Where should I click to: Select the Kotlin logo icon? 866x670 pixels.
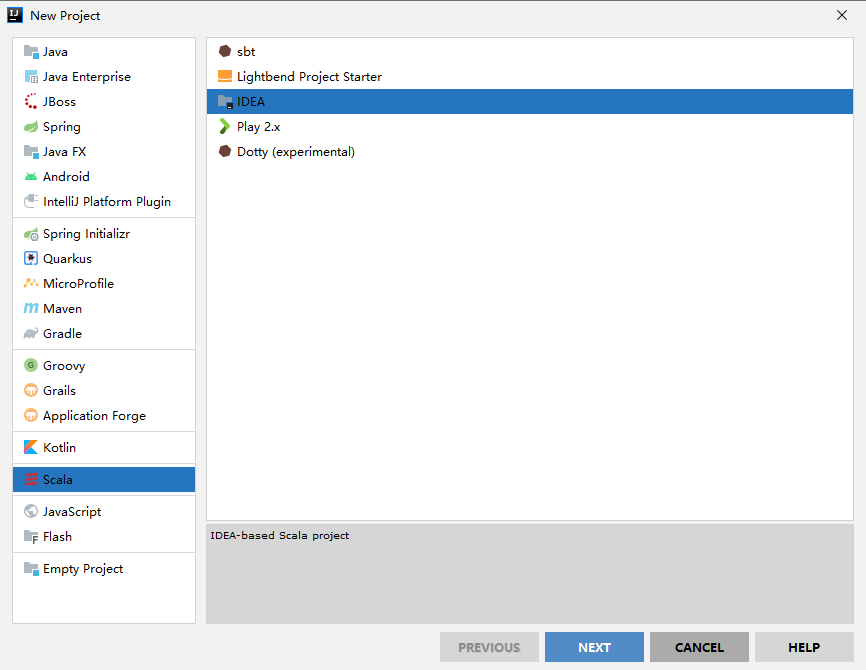tap(31, 447)
